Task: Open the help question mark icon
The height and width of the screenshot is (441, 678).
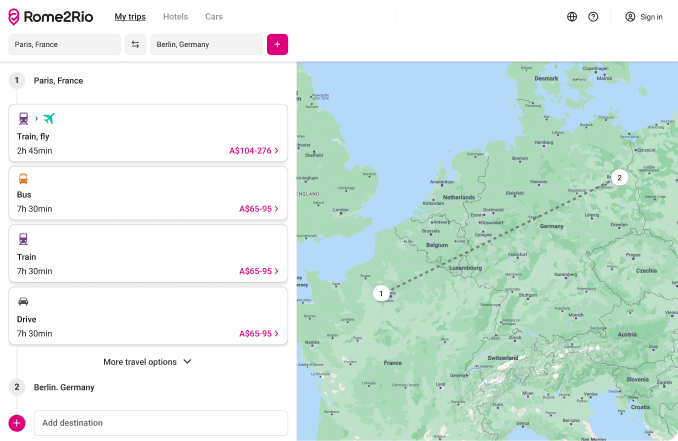Action: point(593,17)
